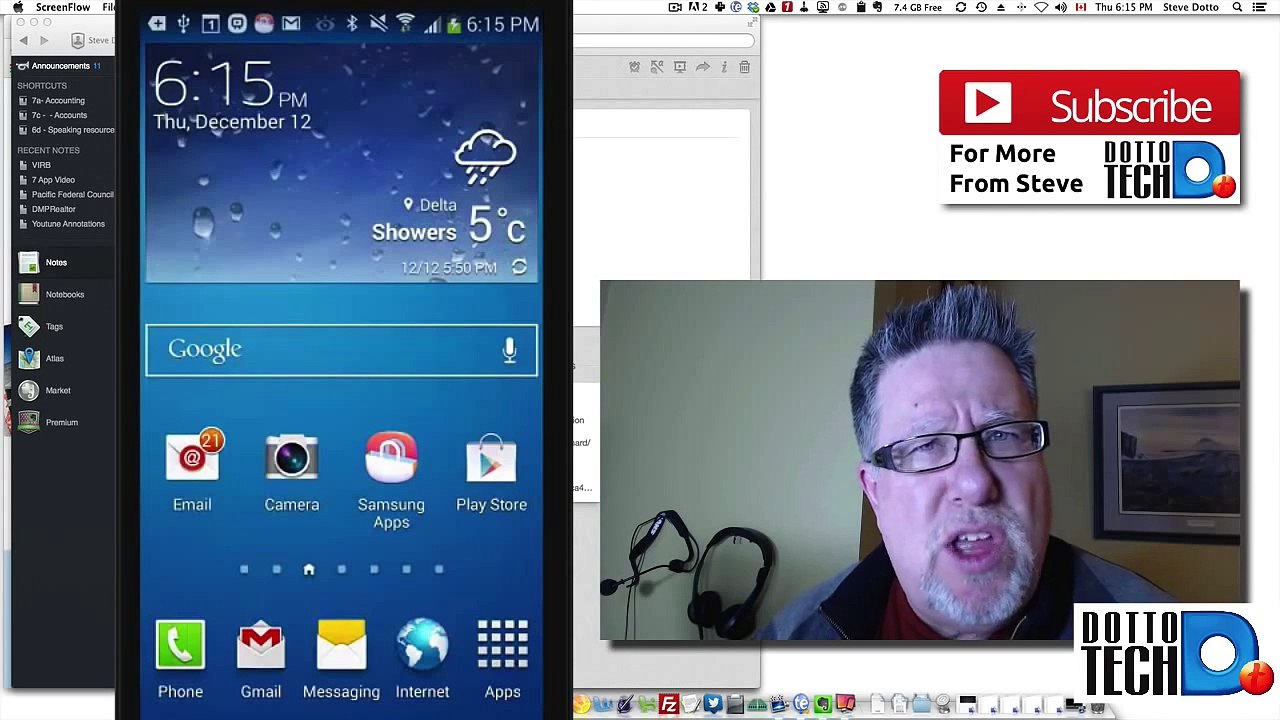Viewport: 1280px width, 720px height.
Task: Tap the Google voice search microphone
Action: [509, 349]
